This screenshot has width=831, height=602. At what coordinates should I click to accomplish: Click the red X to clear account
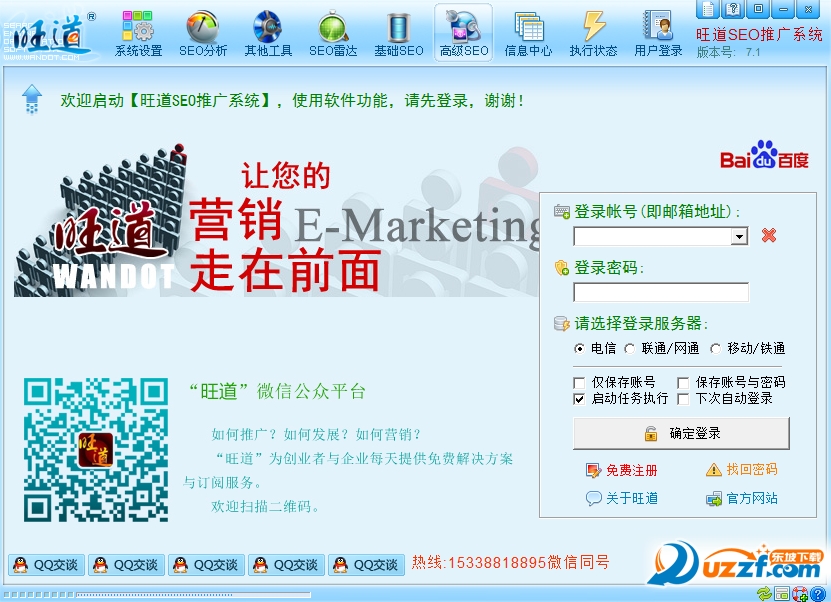[x=768, y=235]
